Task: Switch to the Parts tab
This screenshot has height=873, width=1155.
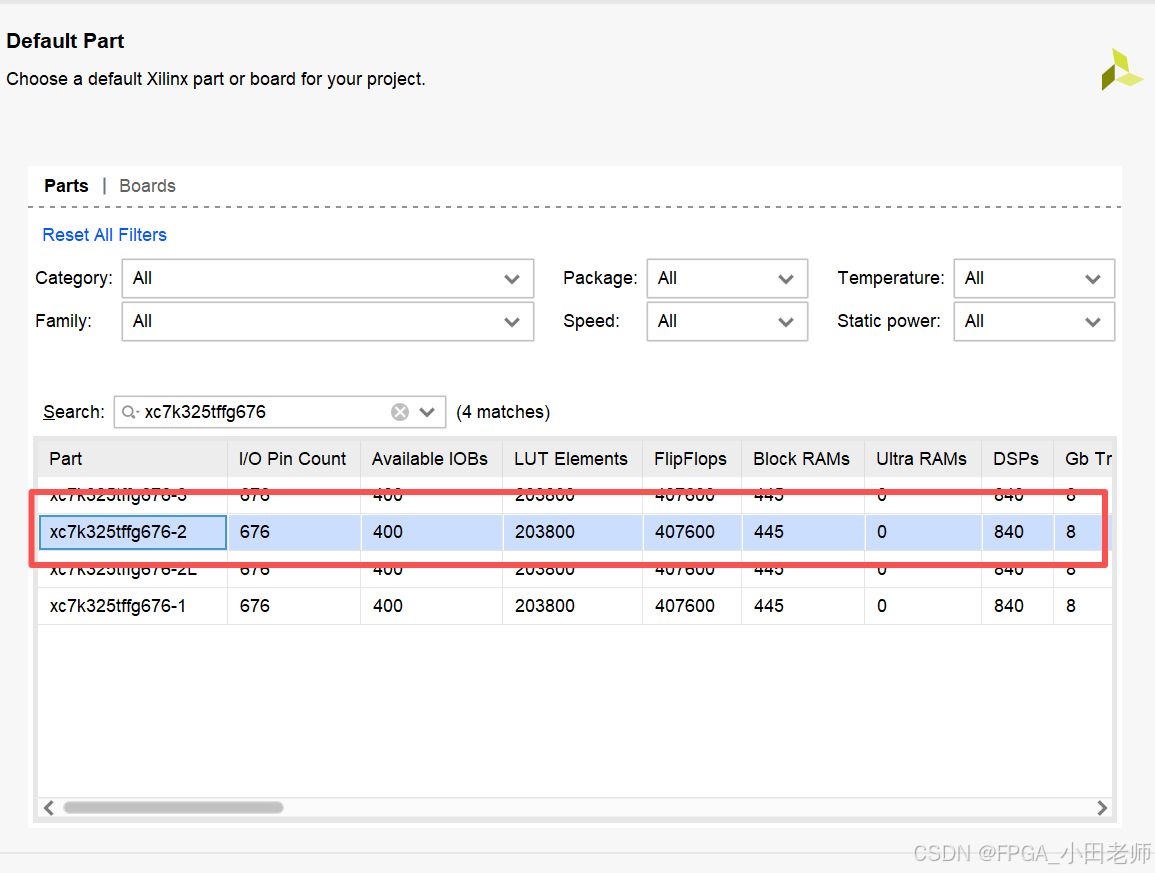Action: tap(66, 186)
